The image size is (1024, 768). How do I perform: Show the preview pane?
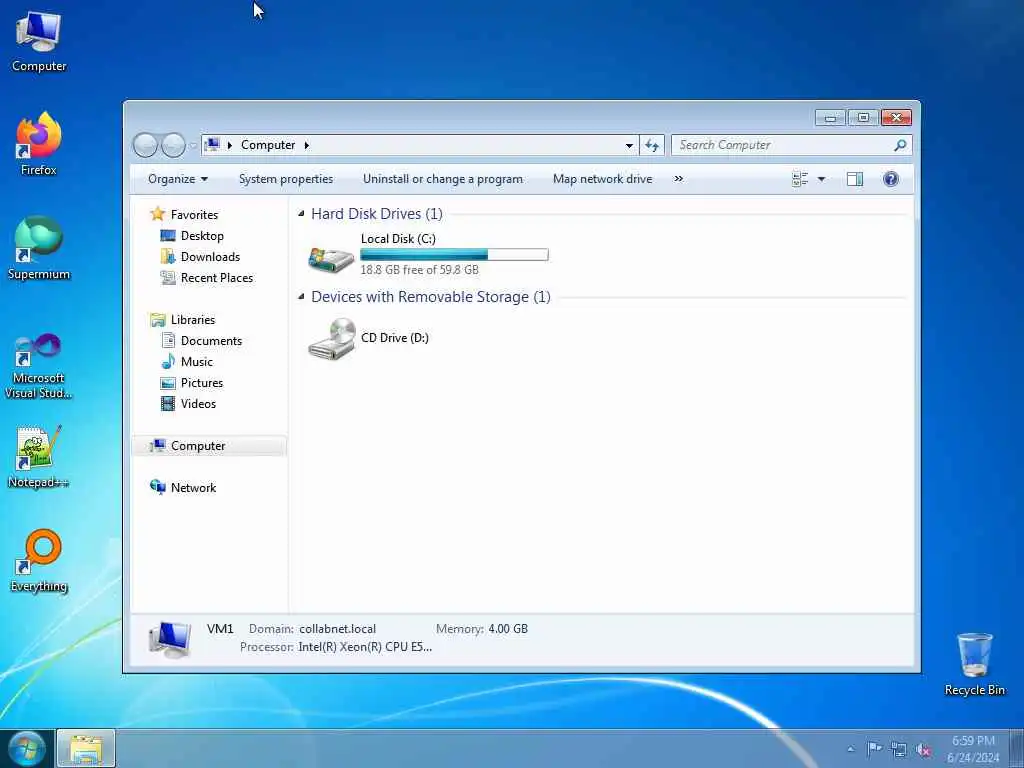[854, 179]
